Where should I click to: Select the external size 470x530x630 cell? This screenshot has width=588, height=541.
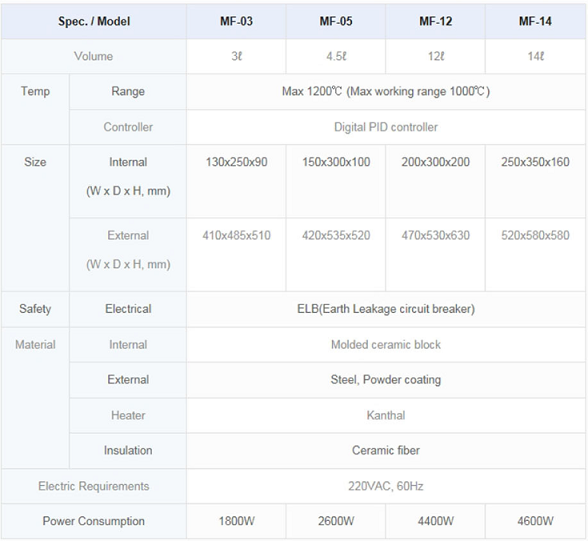435,255
